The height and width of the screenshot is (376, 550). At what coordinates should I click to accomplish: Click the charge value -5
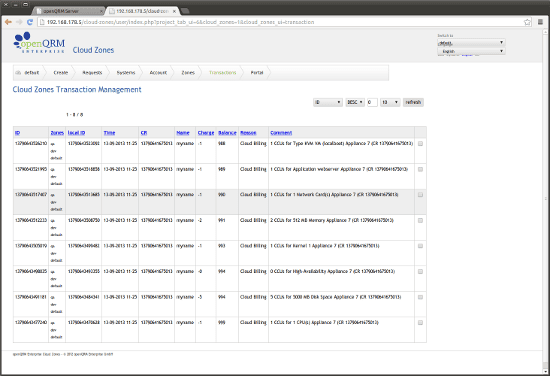click(x=200, y=297)
